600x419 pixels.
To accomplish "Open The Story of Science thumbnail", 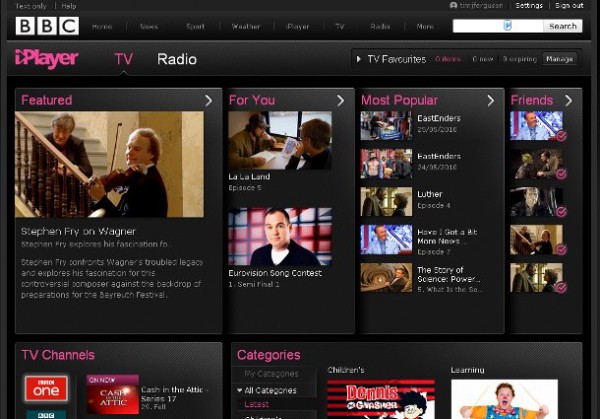I will click(x=386, y=277).
